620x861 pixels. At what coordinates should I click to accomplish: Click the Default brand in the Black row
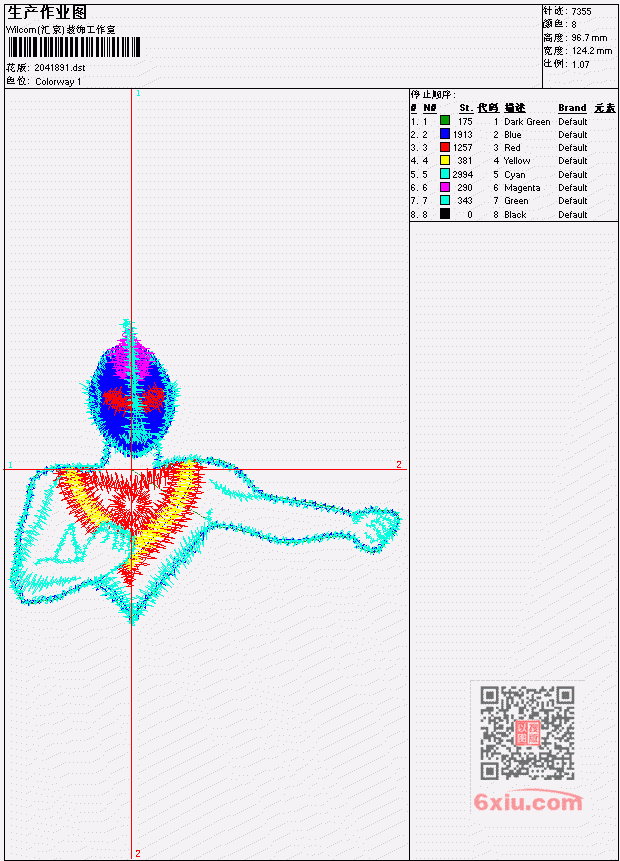pyautogui.click(x=573, y=215)
